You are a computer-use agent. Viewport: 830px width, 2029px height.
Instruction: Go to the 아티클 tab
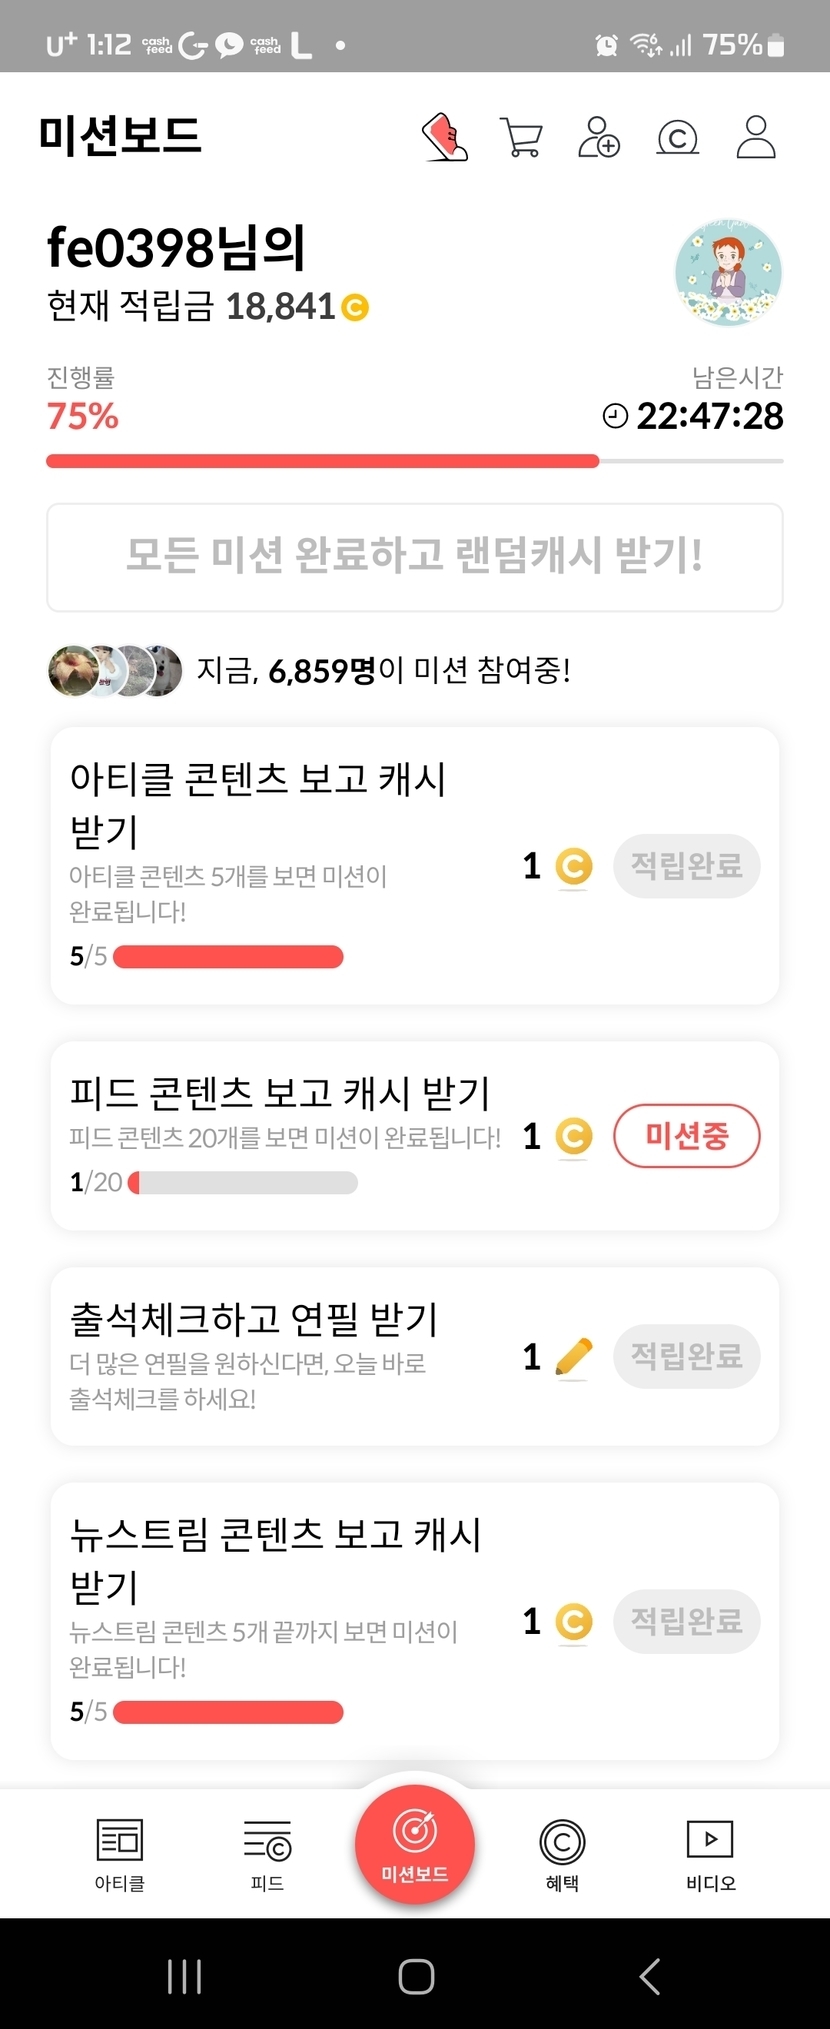[120, 1854]
